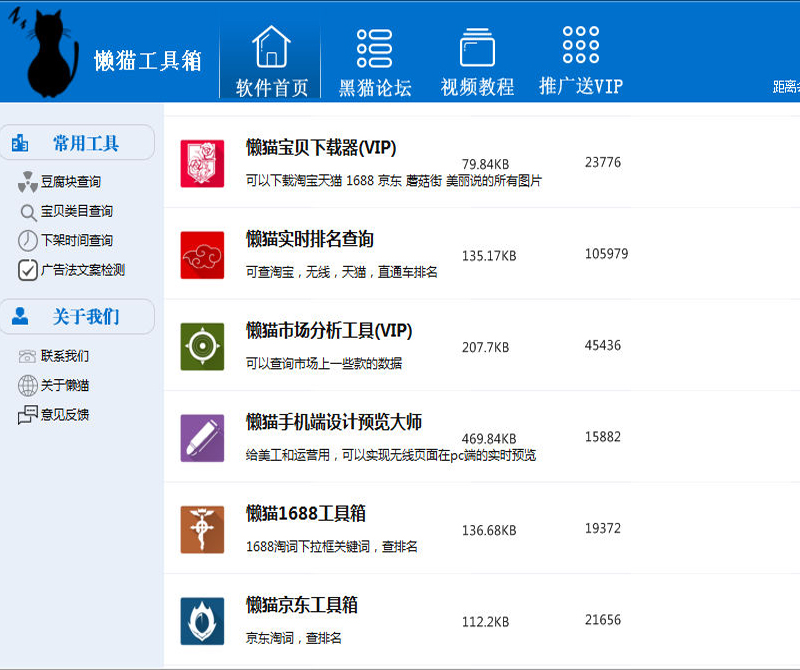Click the count 21656
800x670 pixels.
point(603,619)
